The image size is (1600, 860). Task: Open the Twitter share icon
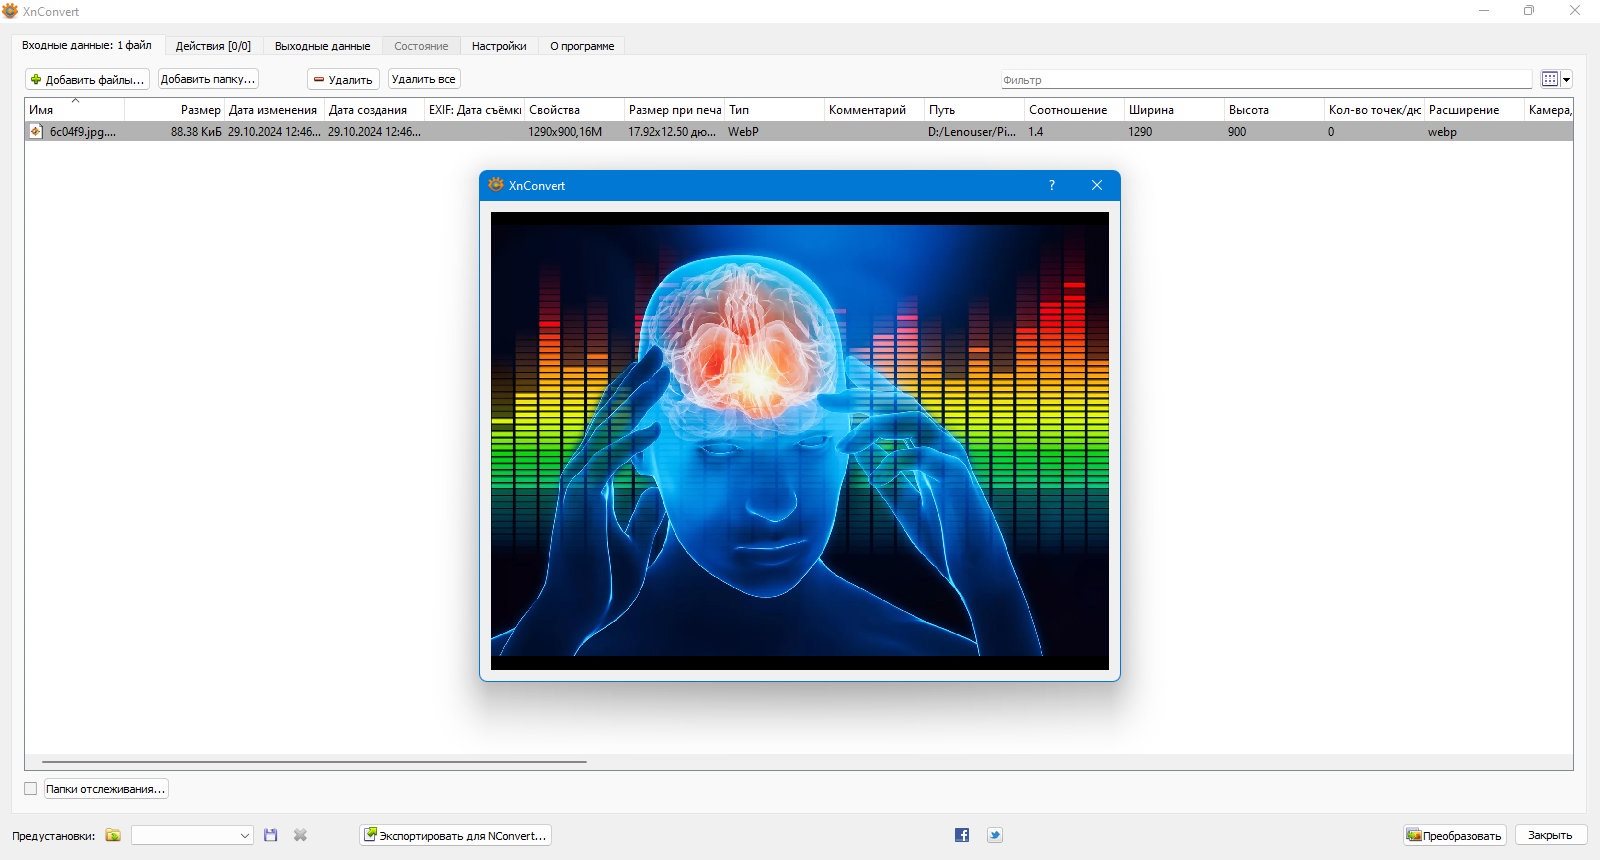995,835
